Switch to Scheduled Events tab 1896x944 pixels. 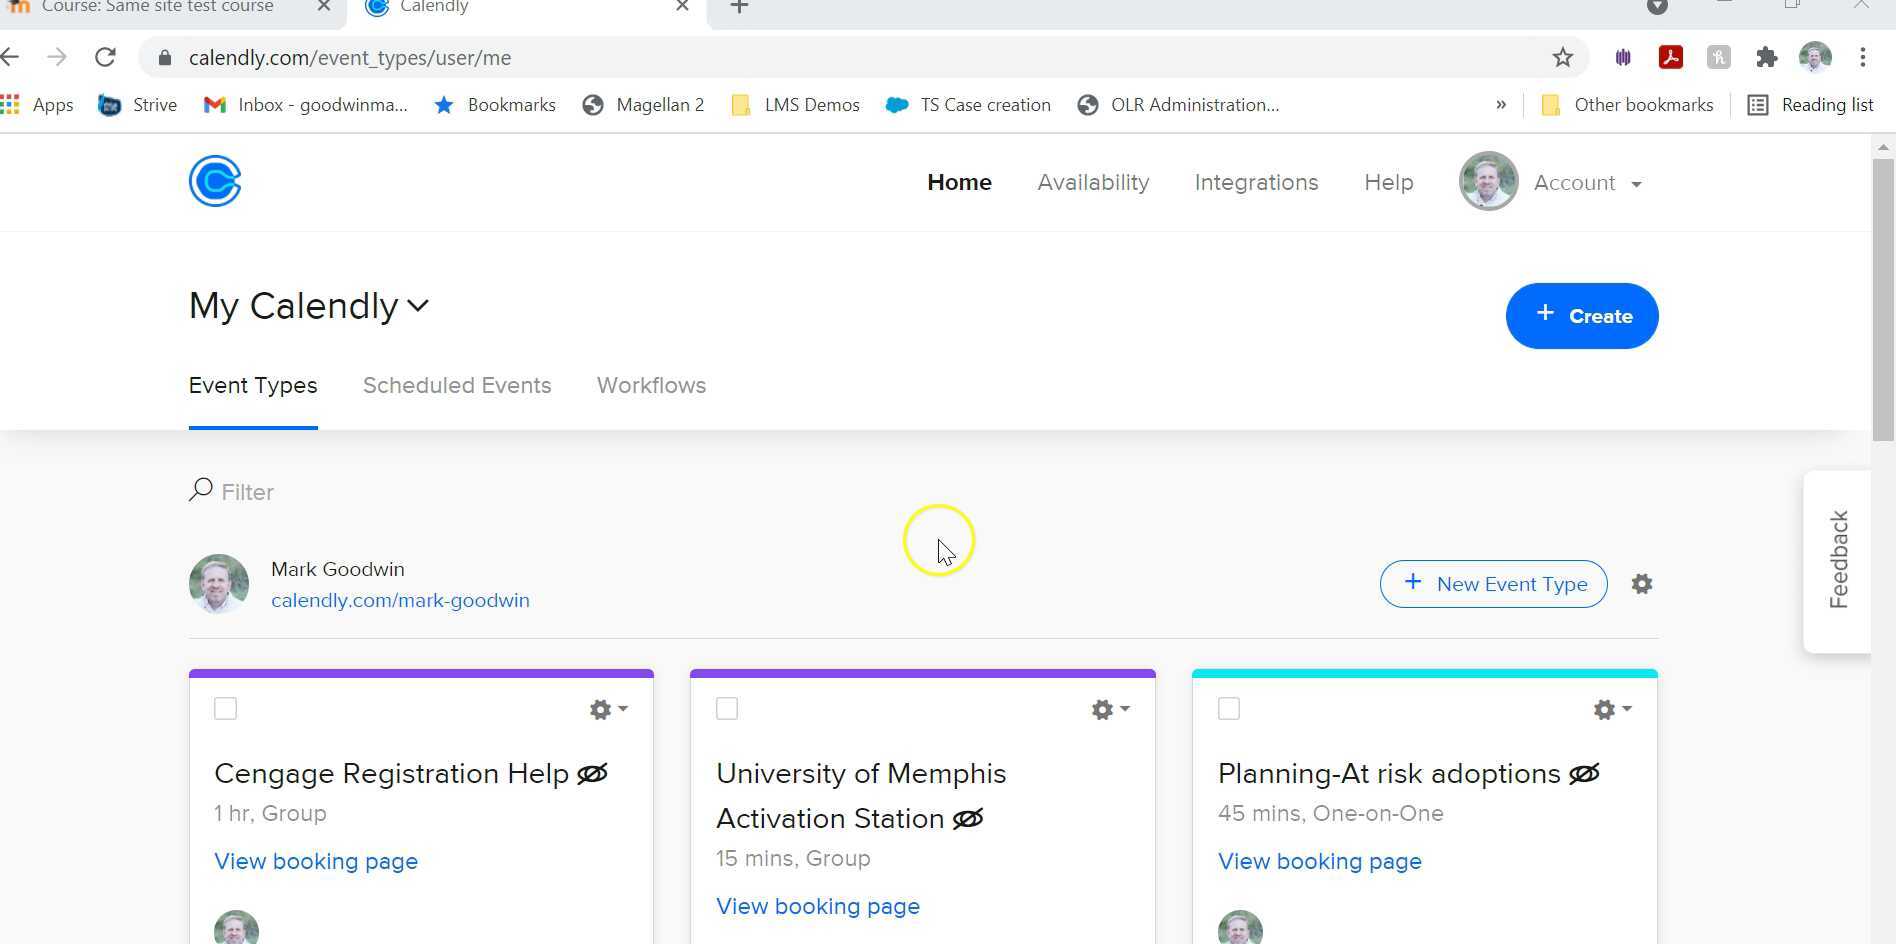457,386
